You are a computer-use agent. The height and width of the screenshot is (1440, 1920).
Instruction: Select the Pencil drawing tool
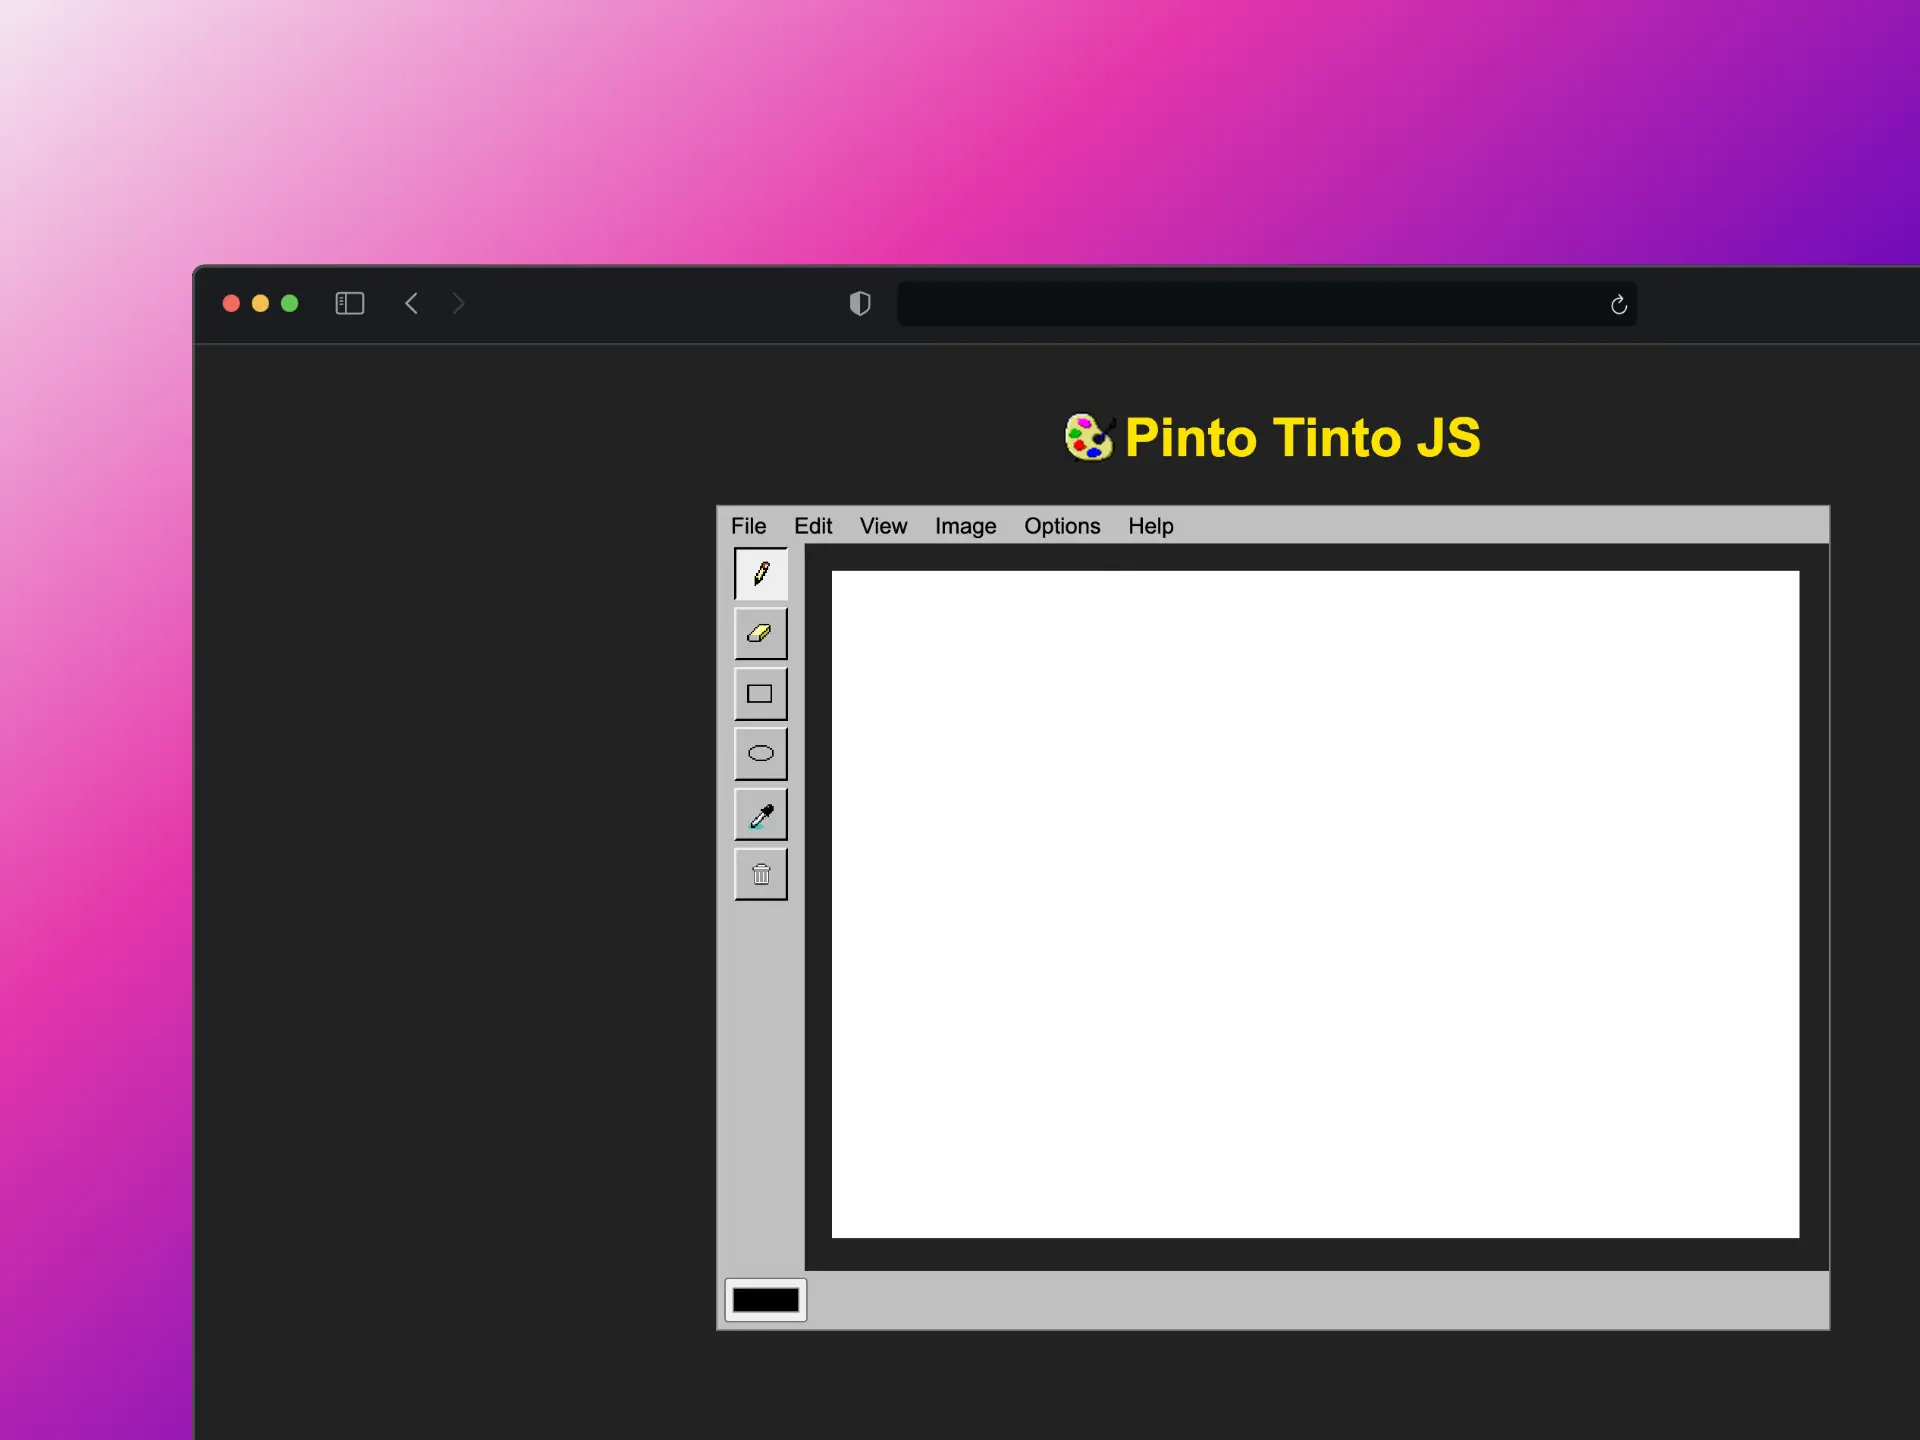pos(760,574)
